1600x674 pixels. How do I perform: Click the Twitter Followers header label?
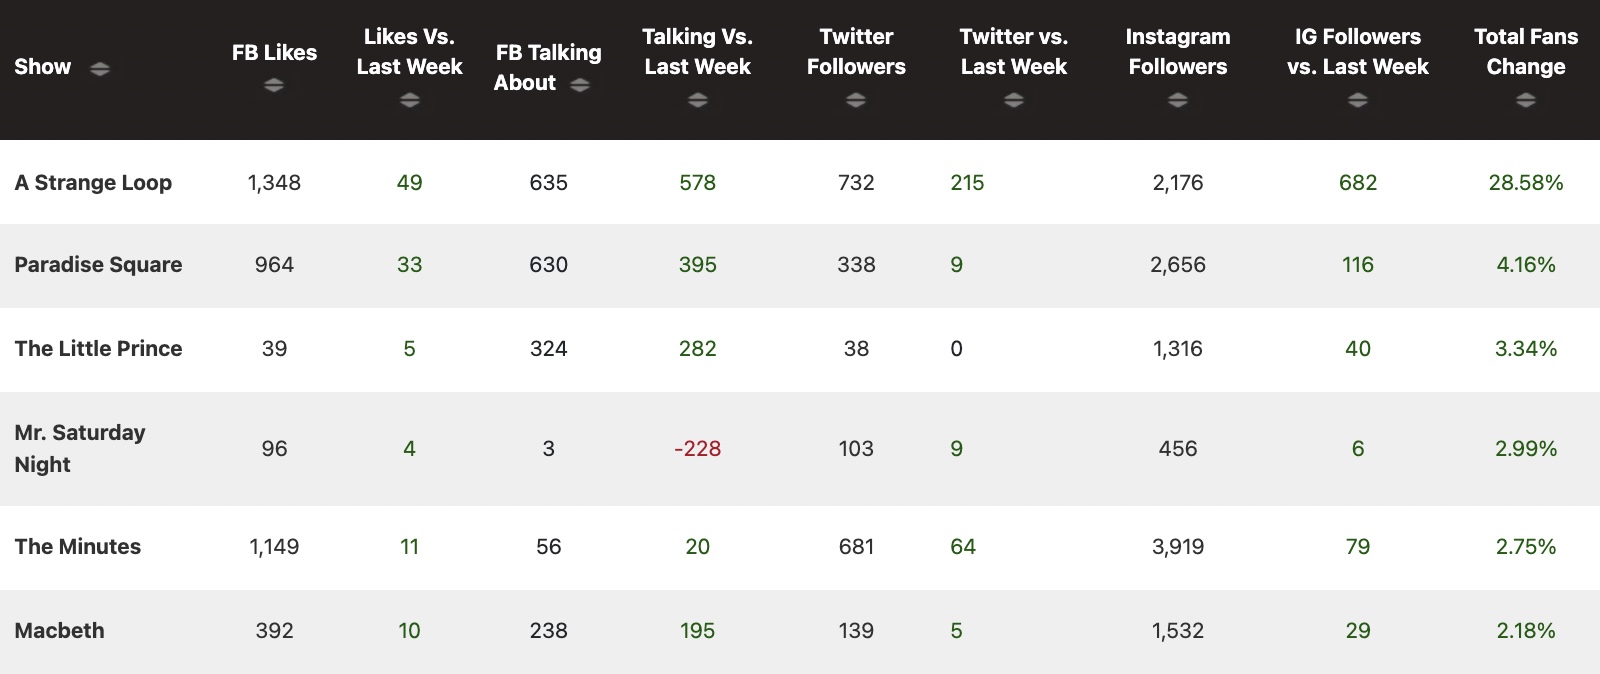[856, 52]
